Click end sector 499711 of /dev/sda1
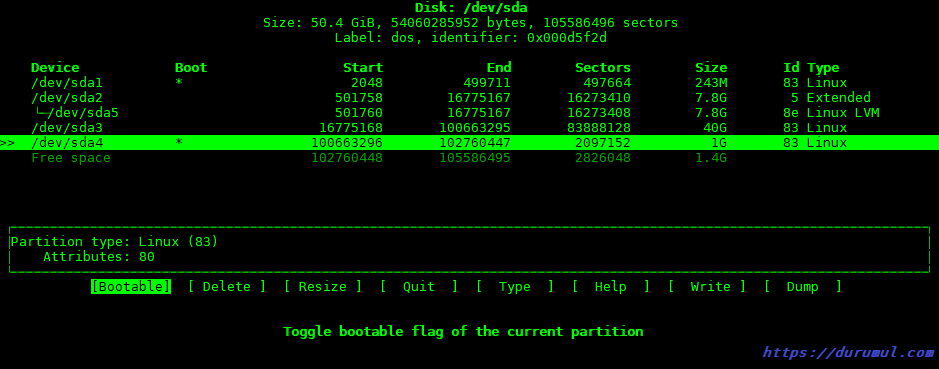Screen dimensions: 939x369 point(487,83)
